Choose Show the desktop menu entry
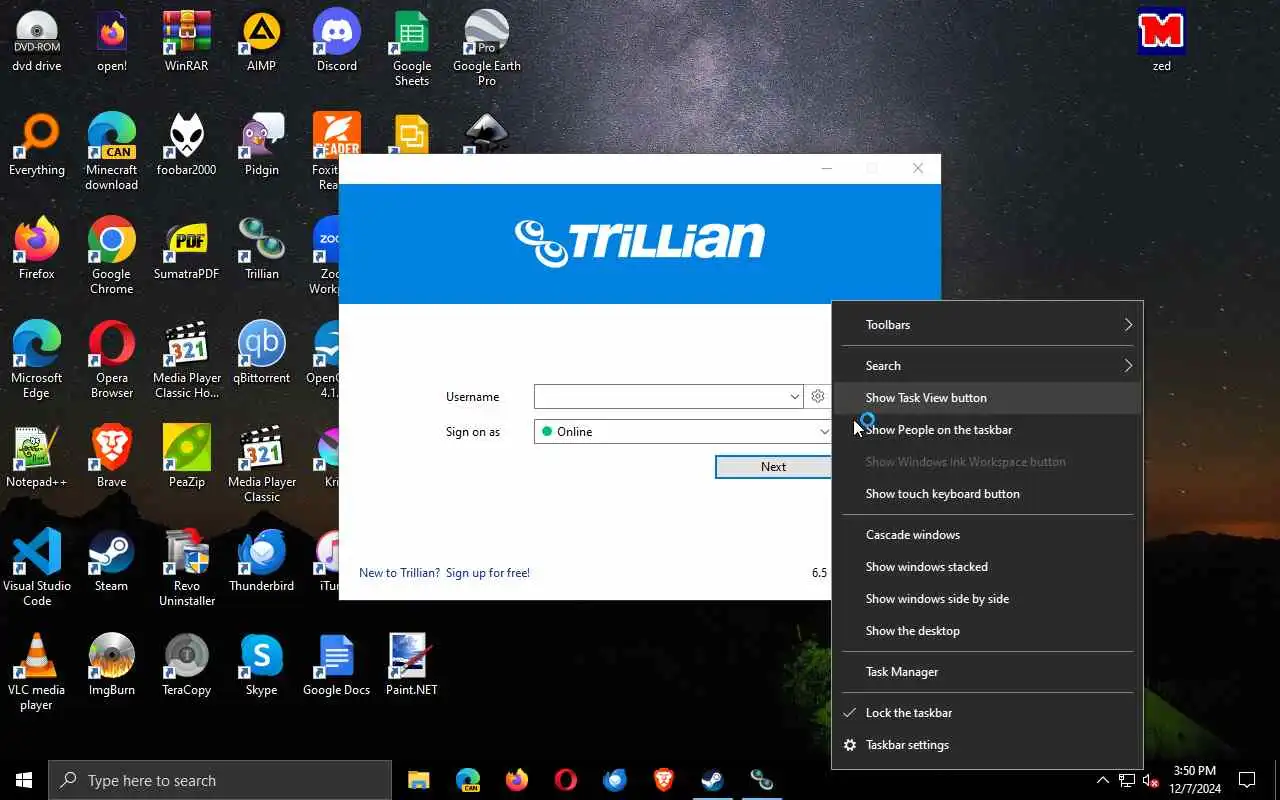This screenshot has height=800, width=1280. tap(987, 631)
